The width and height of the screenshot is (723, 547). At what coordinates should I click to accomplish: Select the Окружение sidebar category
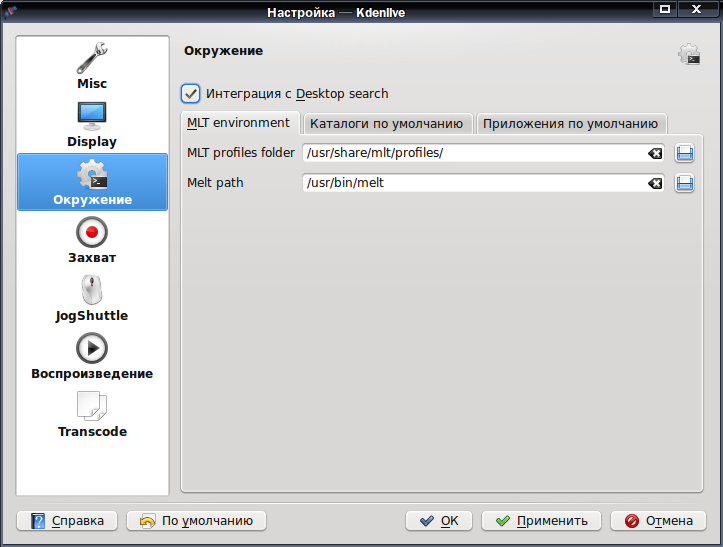coord(92,182)
